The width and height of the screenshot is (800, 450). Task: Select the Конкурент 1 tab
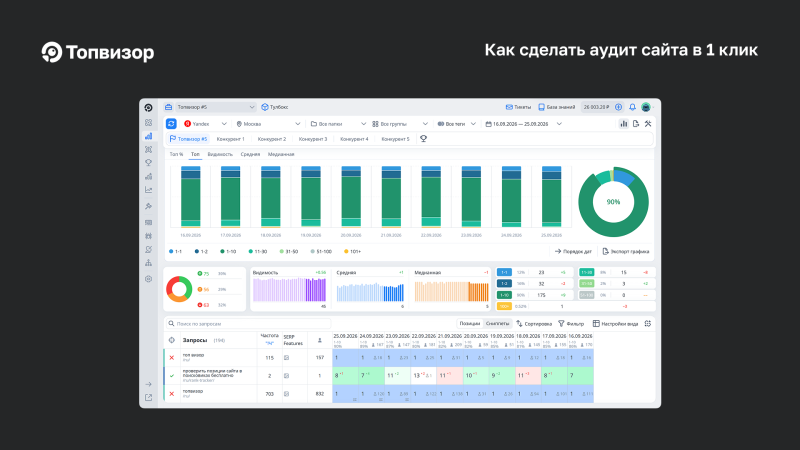pos(231,139)
